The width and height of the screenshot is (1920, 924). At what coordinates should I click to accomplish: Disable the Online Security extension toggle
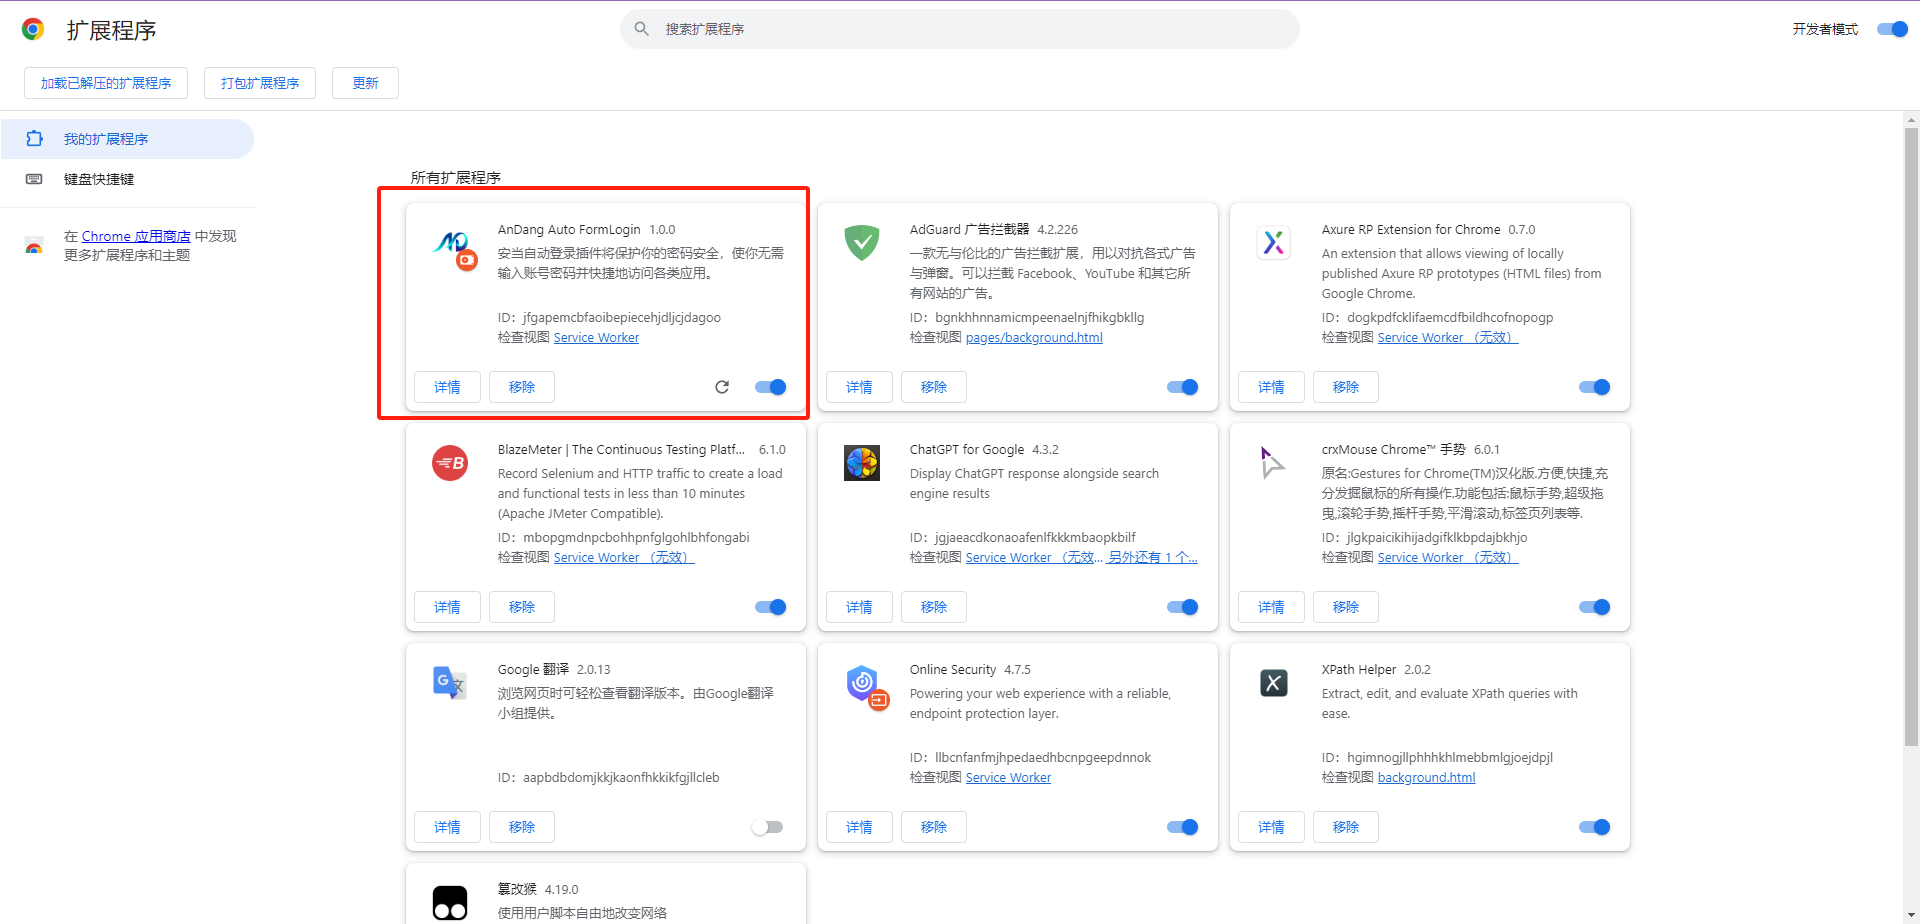[x=1182, y=827]
